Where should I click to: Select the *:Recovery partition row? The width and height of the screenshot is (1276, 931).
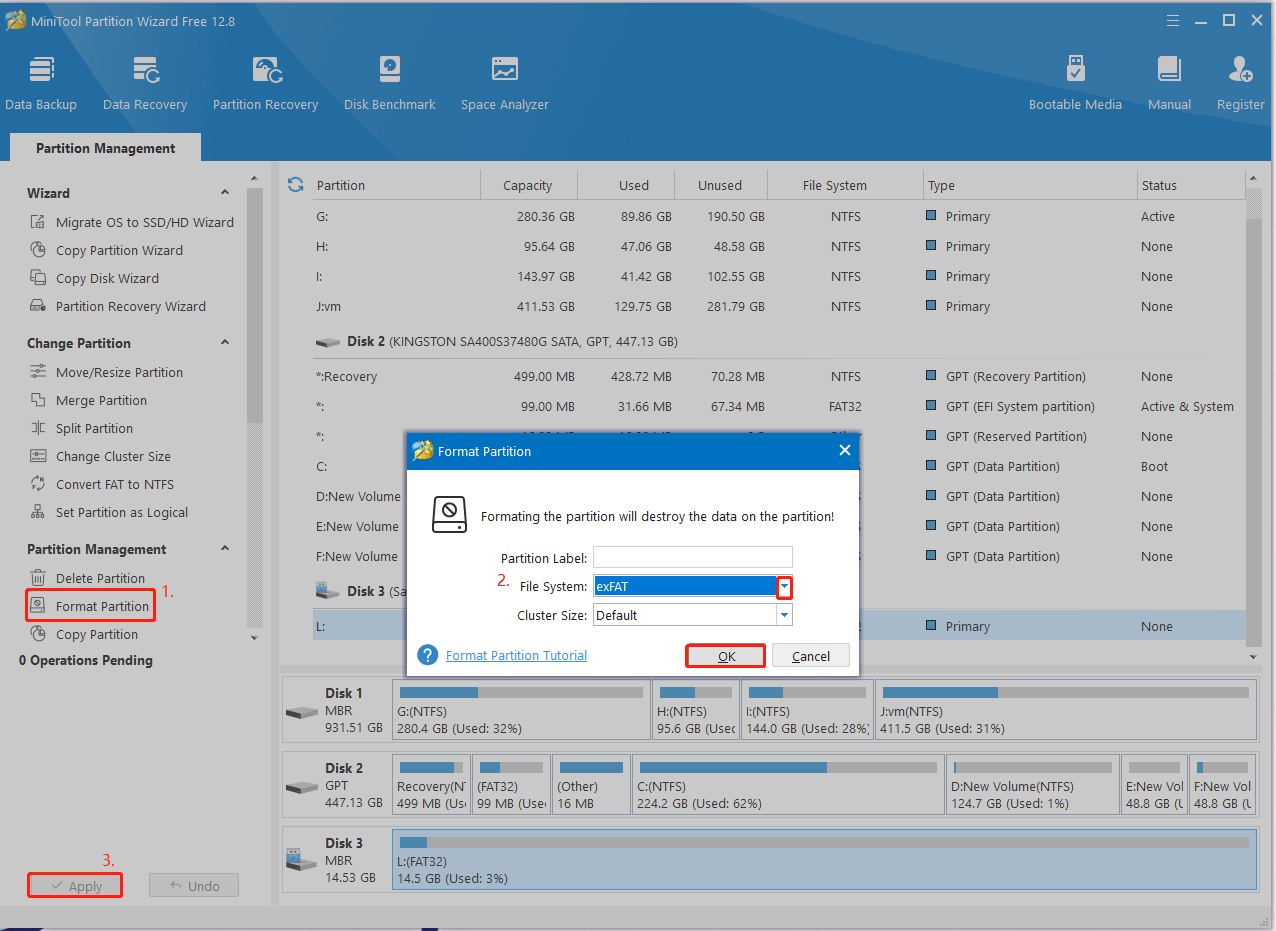tap(779, 376)
